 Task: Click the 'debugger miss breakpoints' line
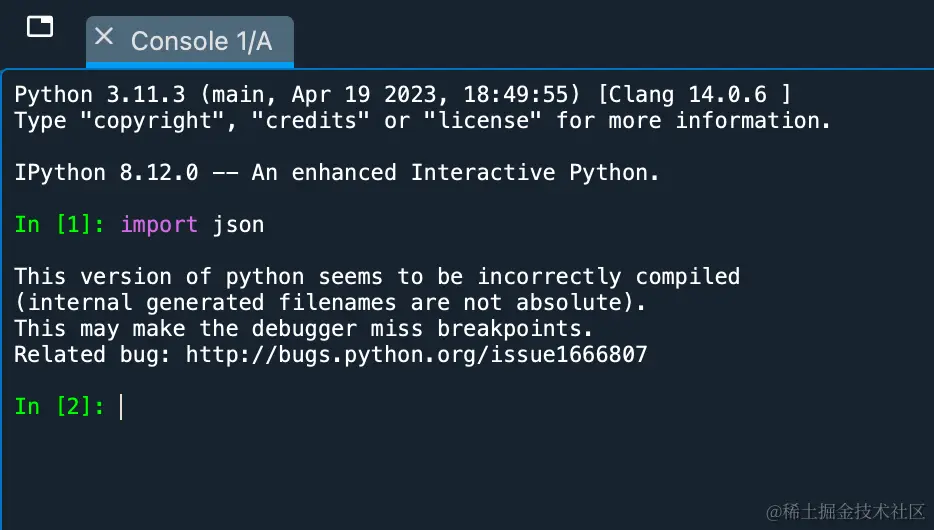[x=304, y=329]
